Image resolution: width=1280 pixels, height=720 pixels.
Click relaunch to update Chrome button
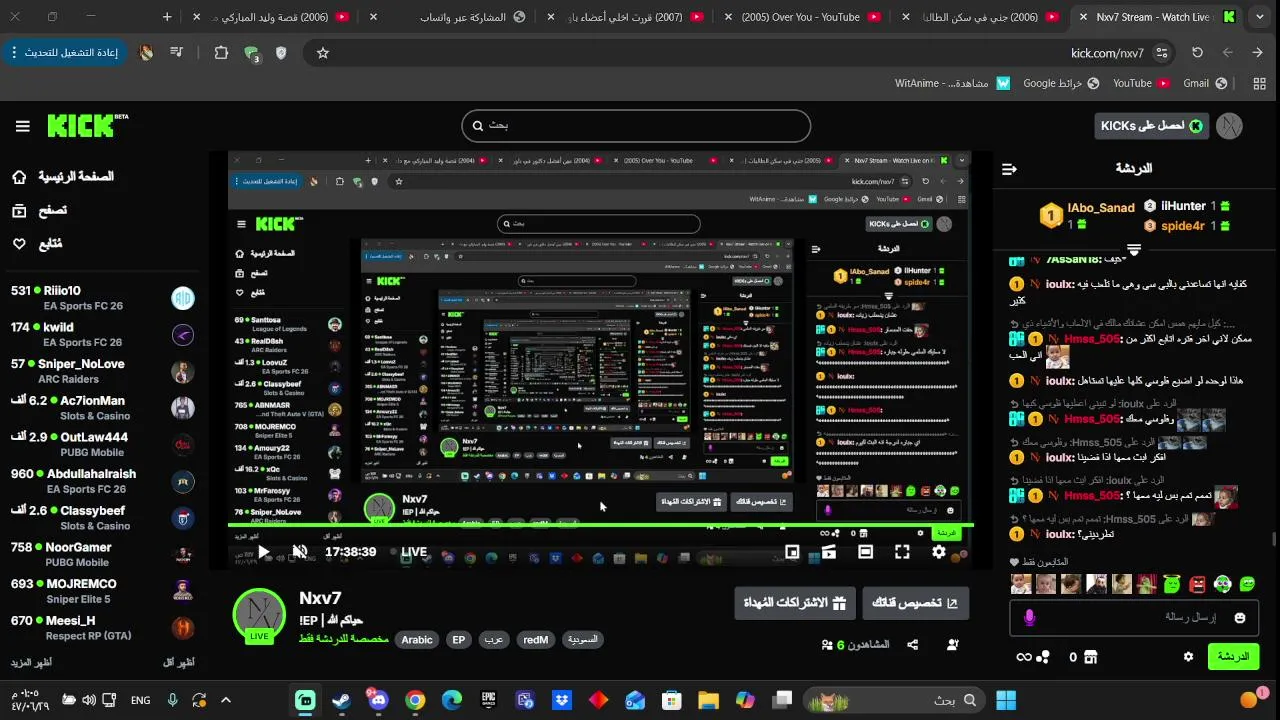(x=67, y=53)
